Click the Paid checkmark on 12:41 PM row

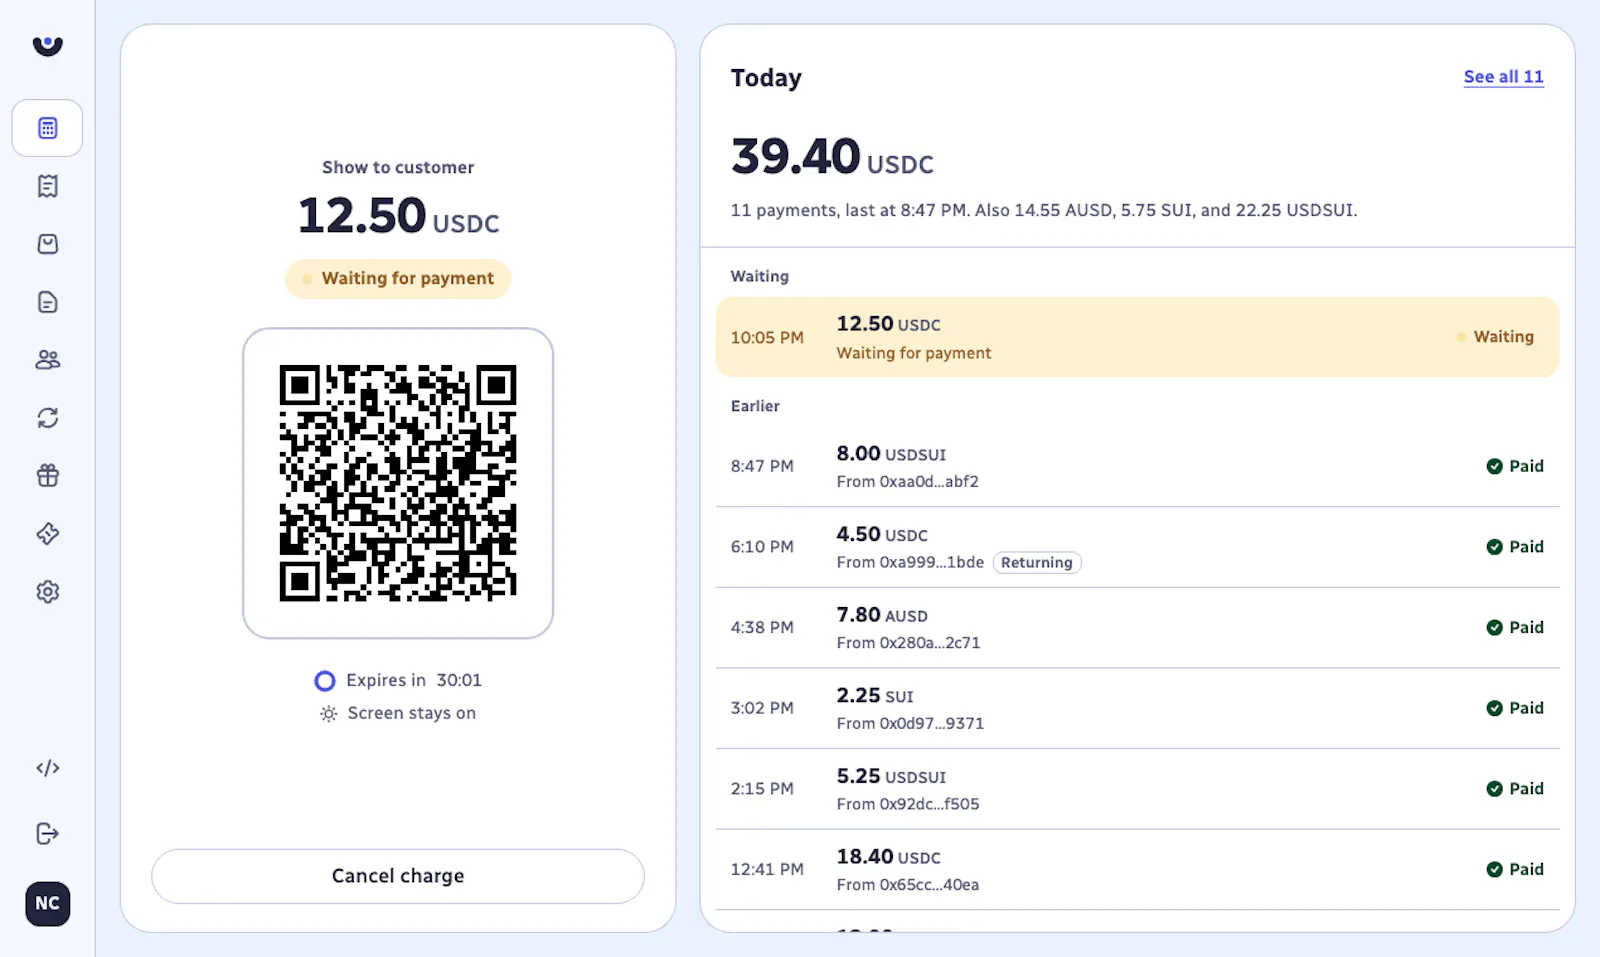tap(1494, 870)
